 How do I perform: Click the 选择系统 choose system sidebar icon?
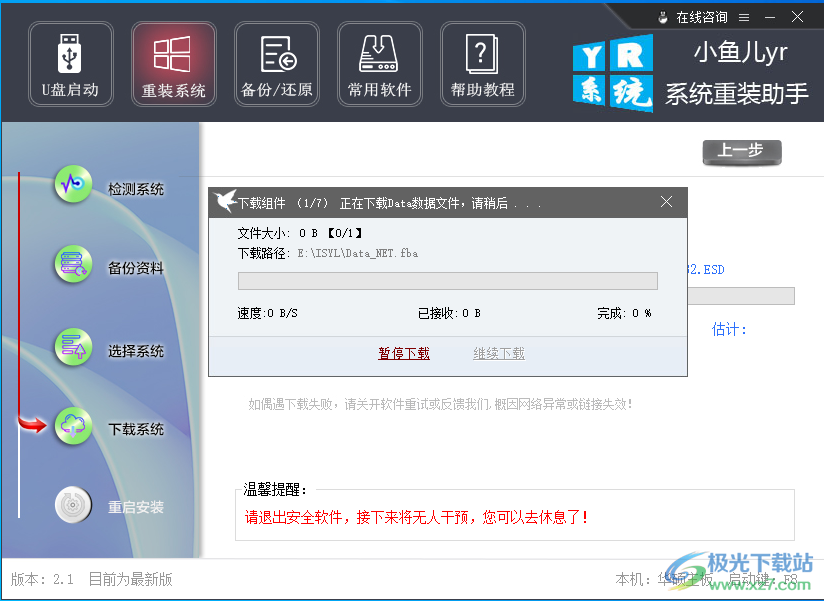click(72, 345)
